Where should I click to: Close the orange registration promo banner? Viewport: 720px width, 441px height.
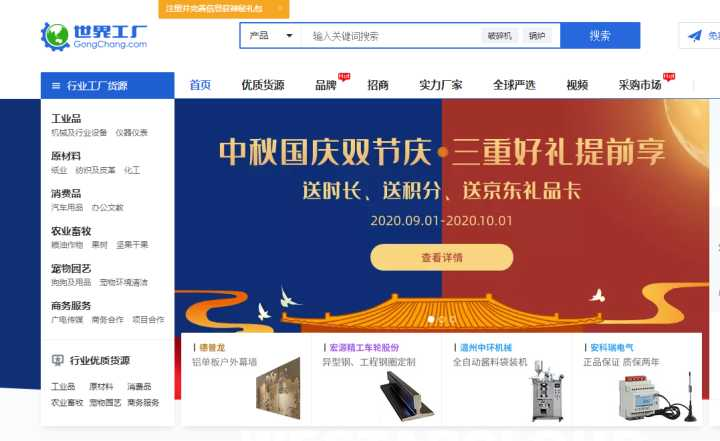click(x=280, y=8)
